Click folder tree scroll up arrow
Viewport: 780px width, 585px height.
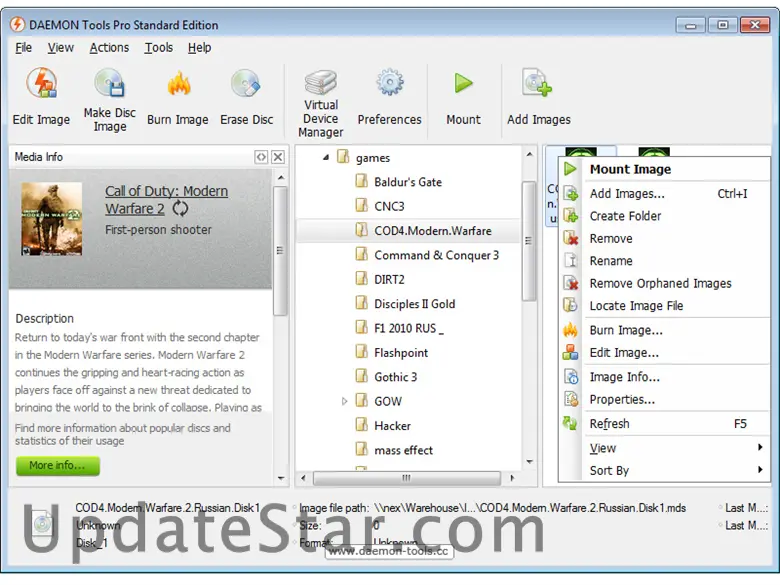tap(529, 155)
